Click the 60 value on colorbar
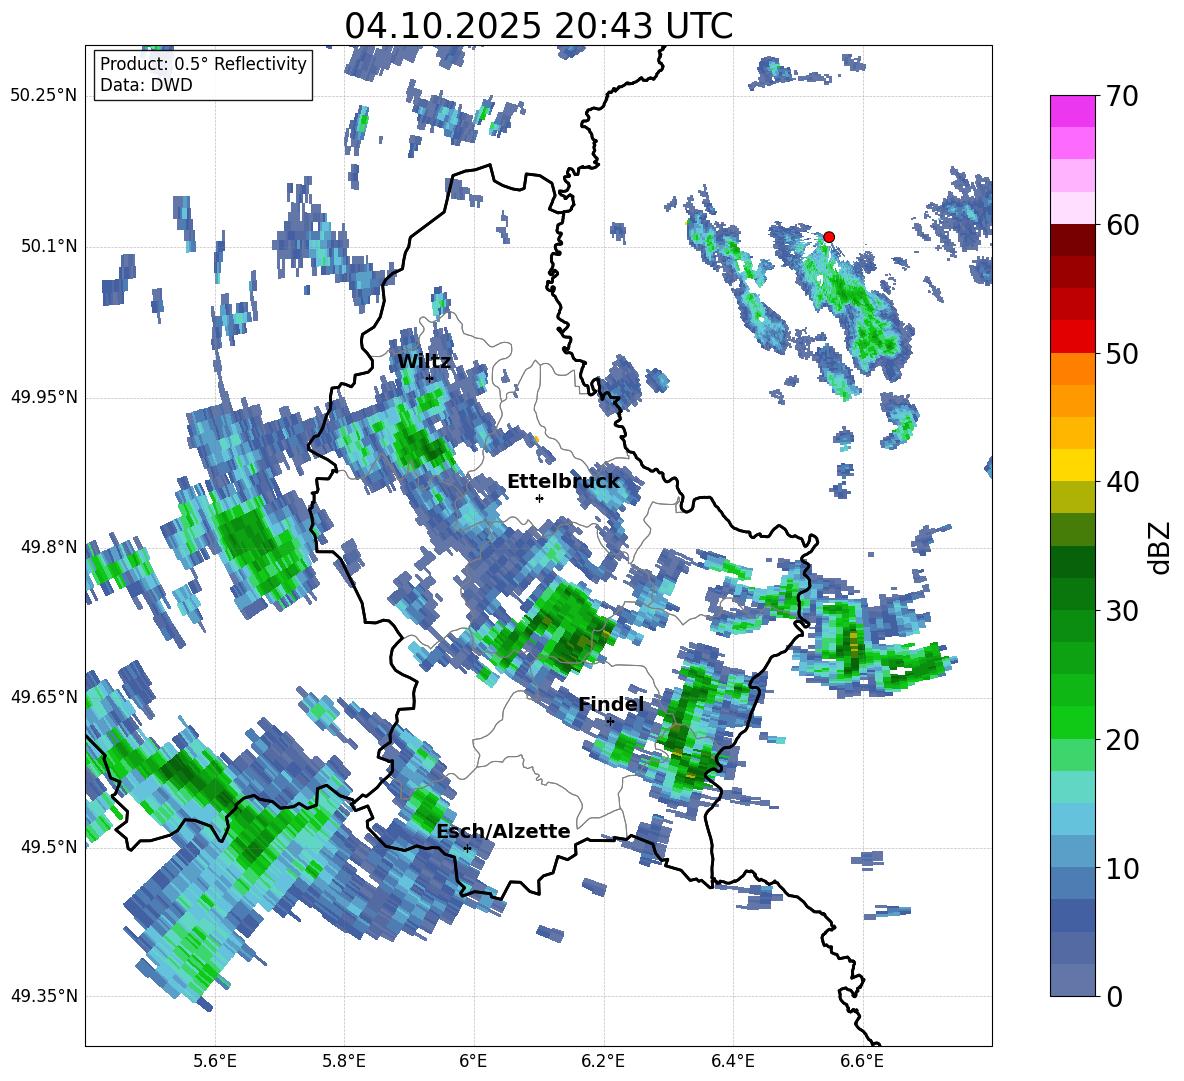This screenshot has width=1184, height=1081. click(1121, 225)
